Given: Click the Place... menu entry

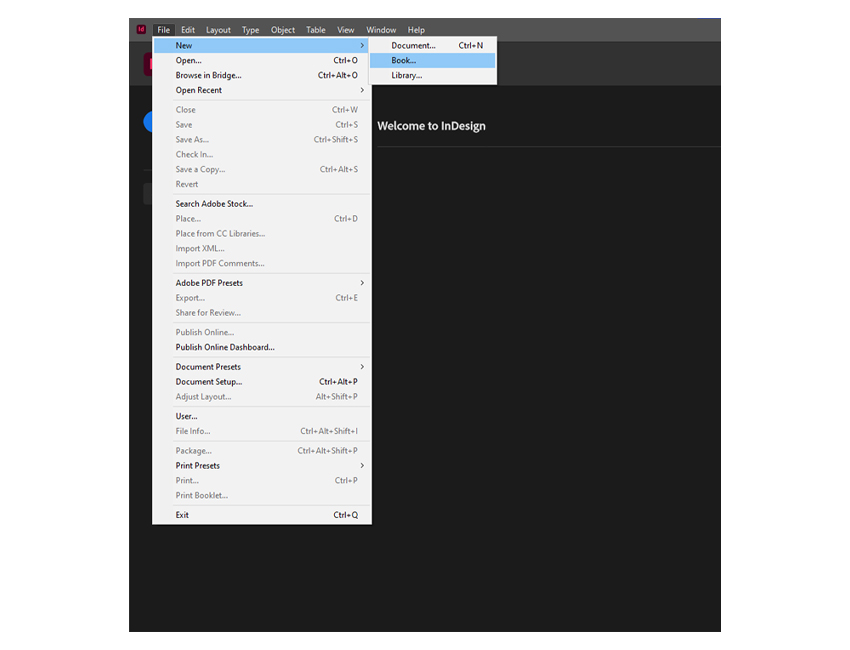Looking at the screenshot, I should (262, 218).
